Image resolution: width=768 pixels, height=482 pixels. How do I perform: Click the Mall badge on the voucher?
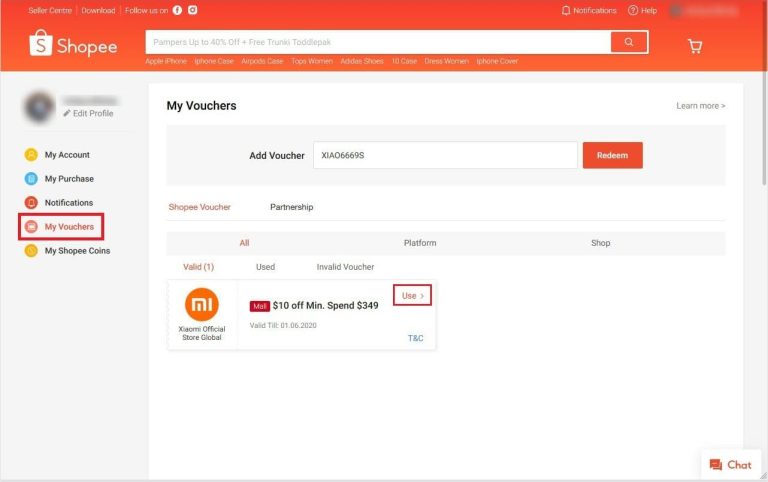click(260, 306)
